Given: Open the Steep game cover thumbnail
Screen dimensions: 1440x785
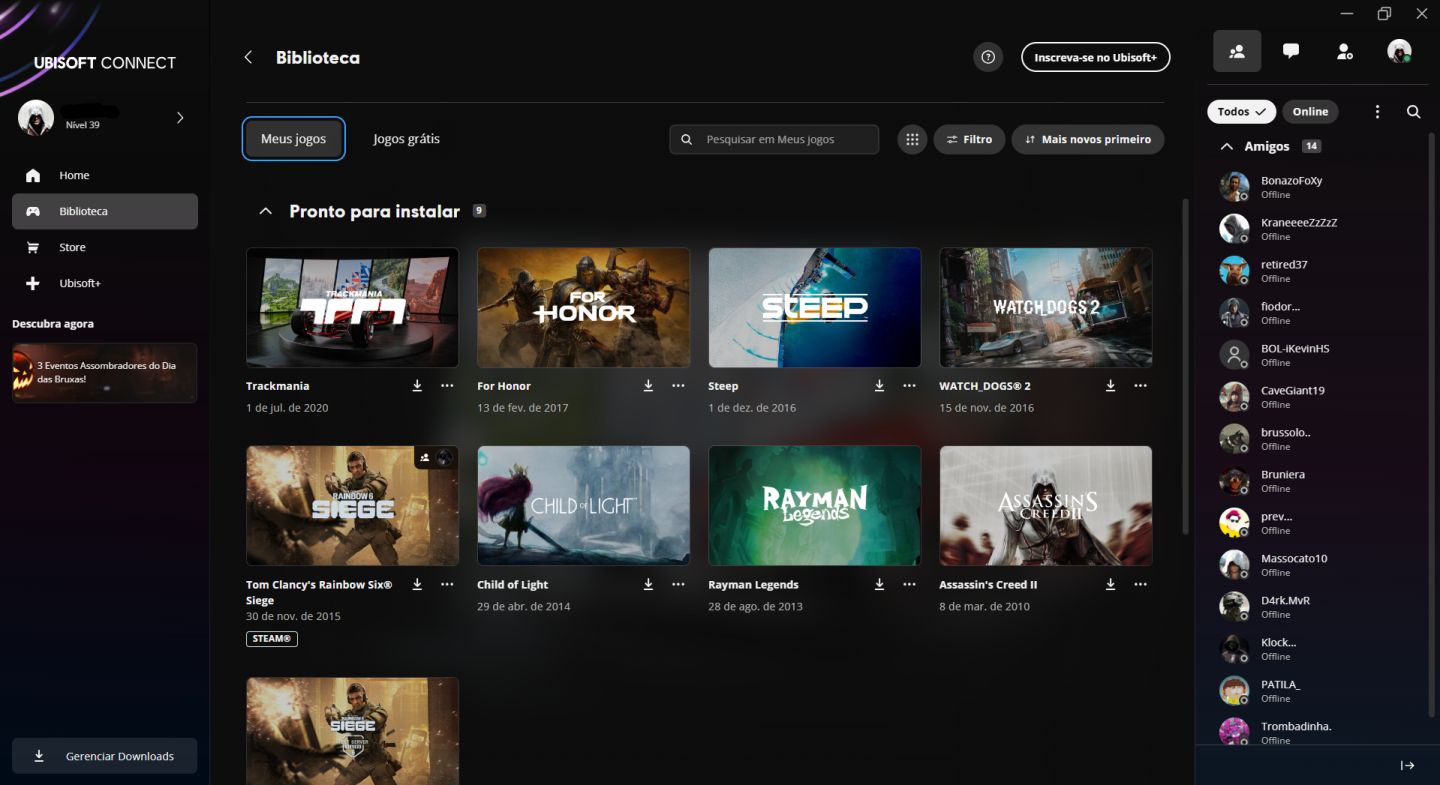Looking at the screenshot, I should point(815,308).
